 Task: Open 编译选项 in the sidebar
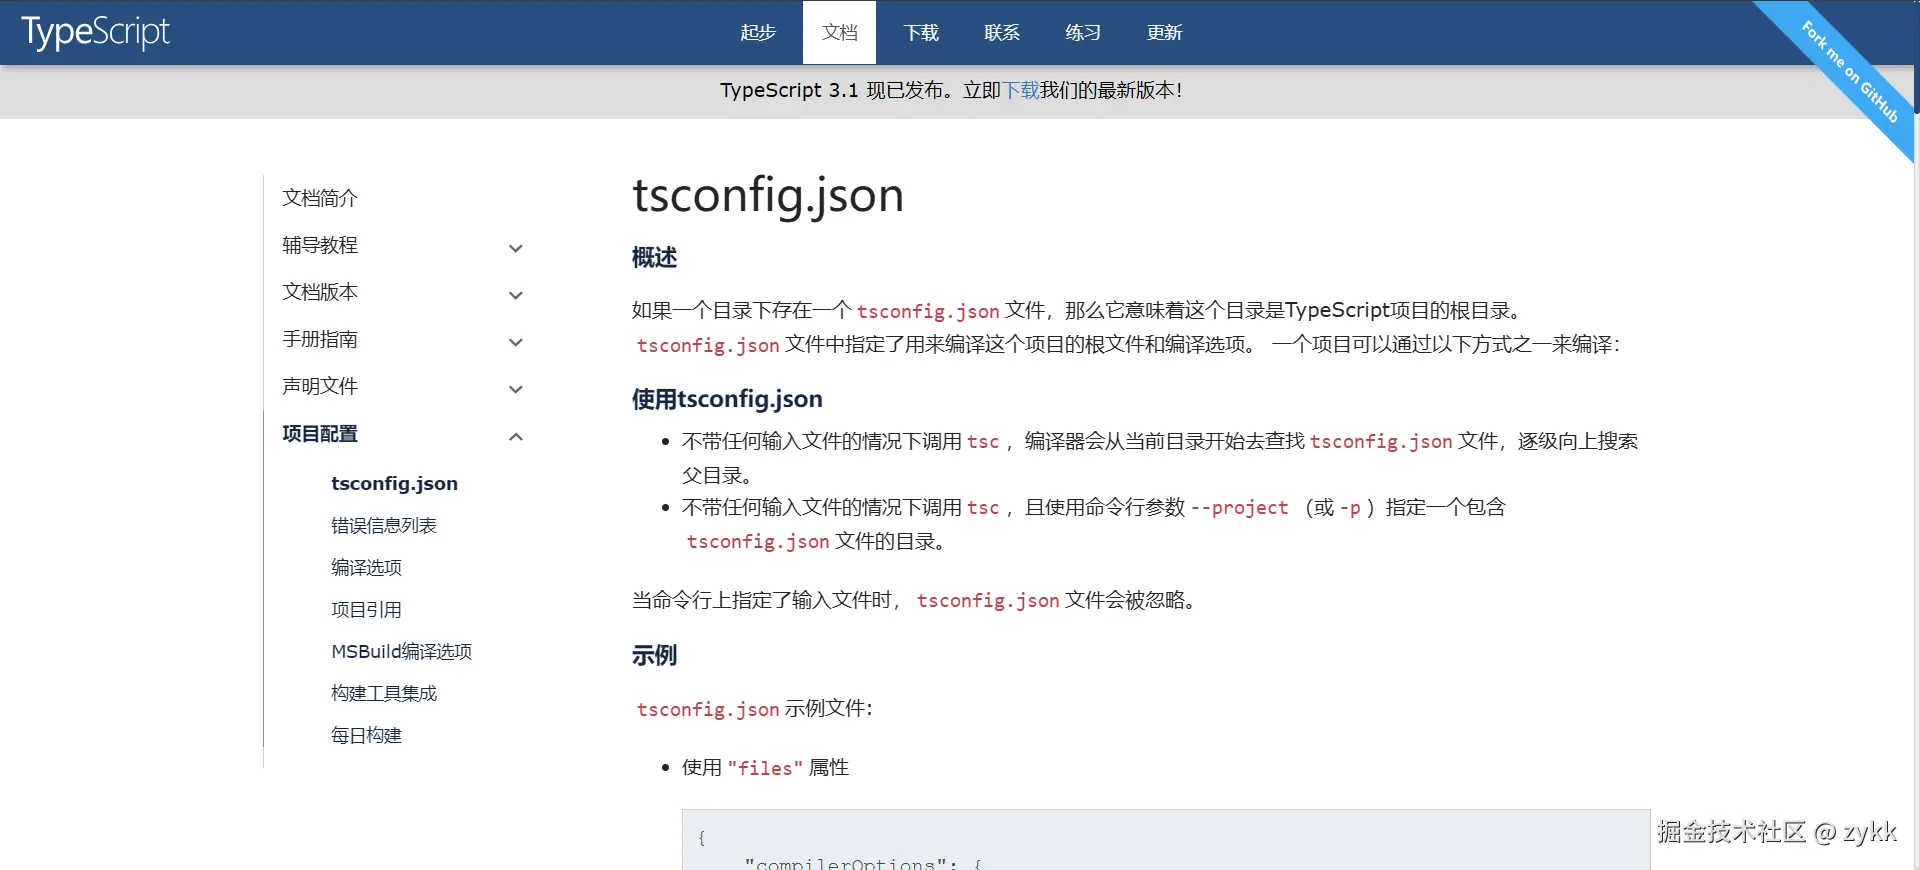coord(366,567)
